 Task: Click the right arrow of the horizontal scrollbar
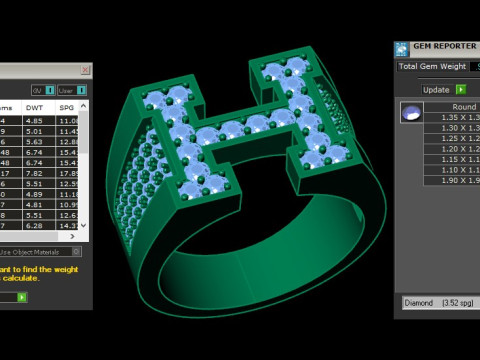72,236
